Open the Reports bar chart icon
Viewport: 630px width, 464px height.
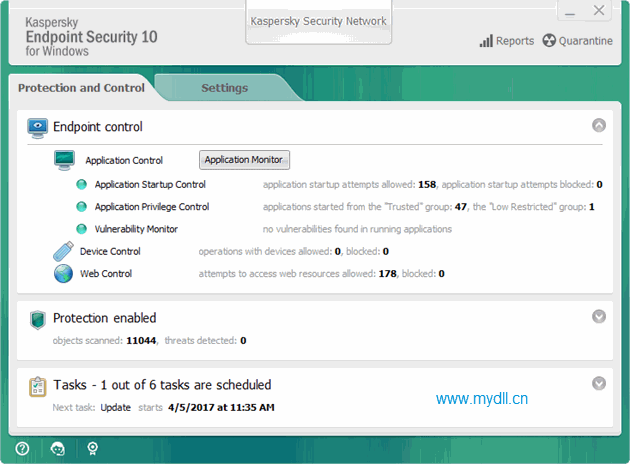click(x=486, y=41)
